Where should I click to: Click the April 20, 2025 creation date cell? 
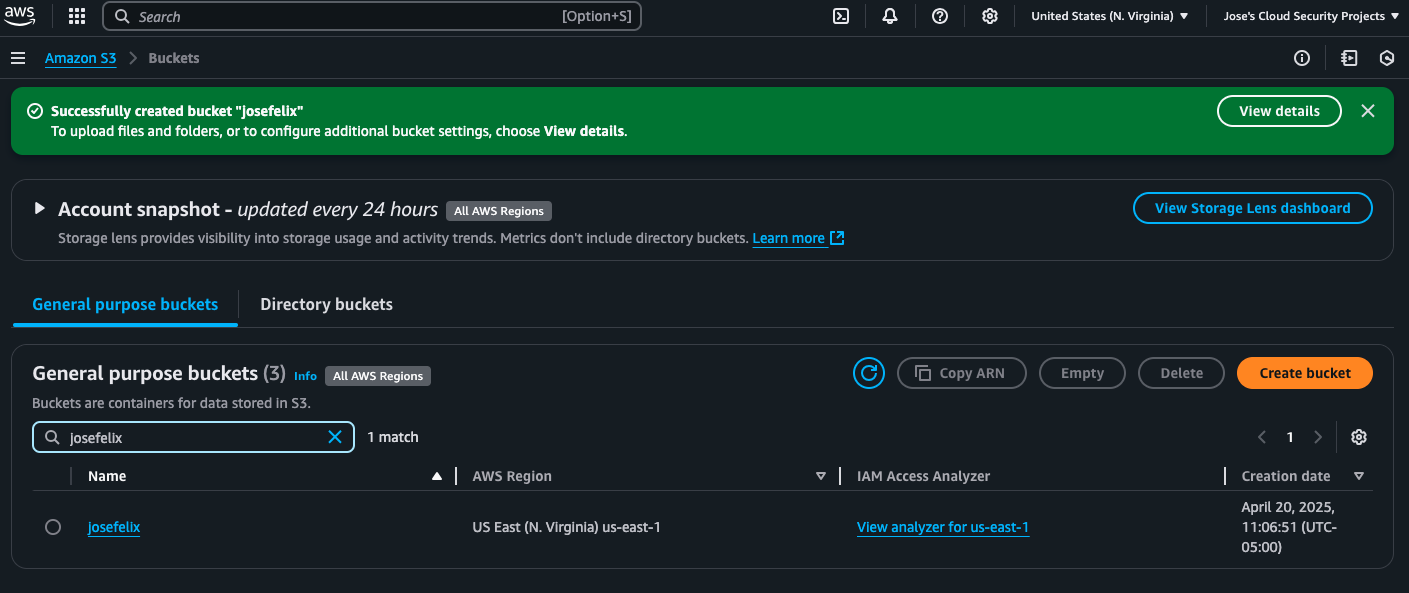pyautogui.click(x=1289, y=527)
